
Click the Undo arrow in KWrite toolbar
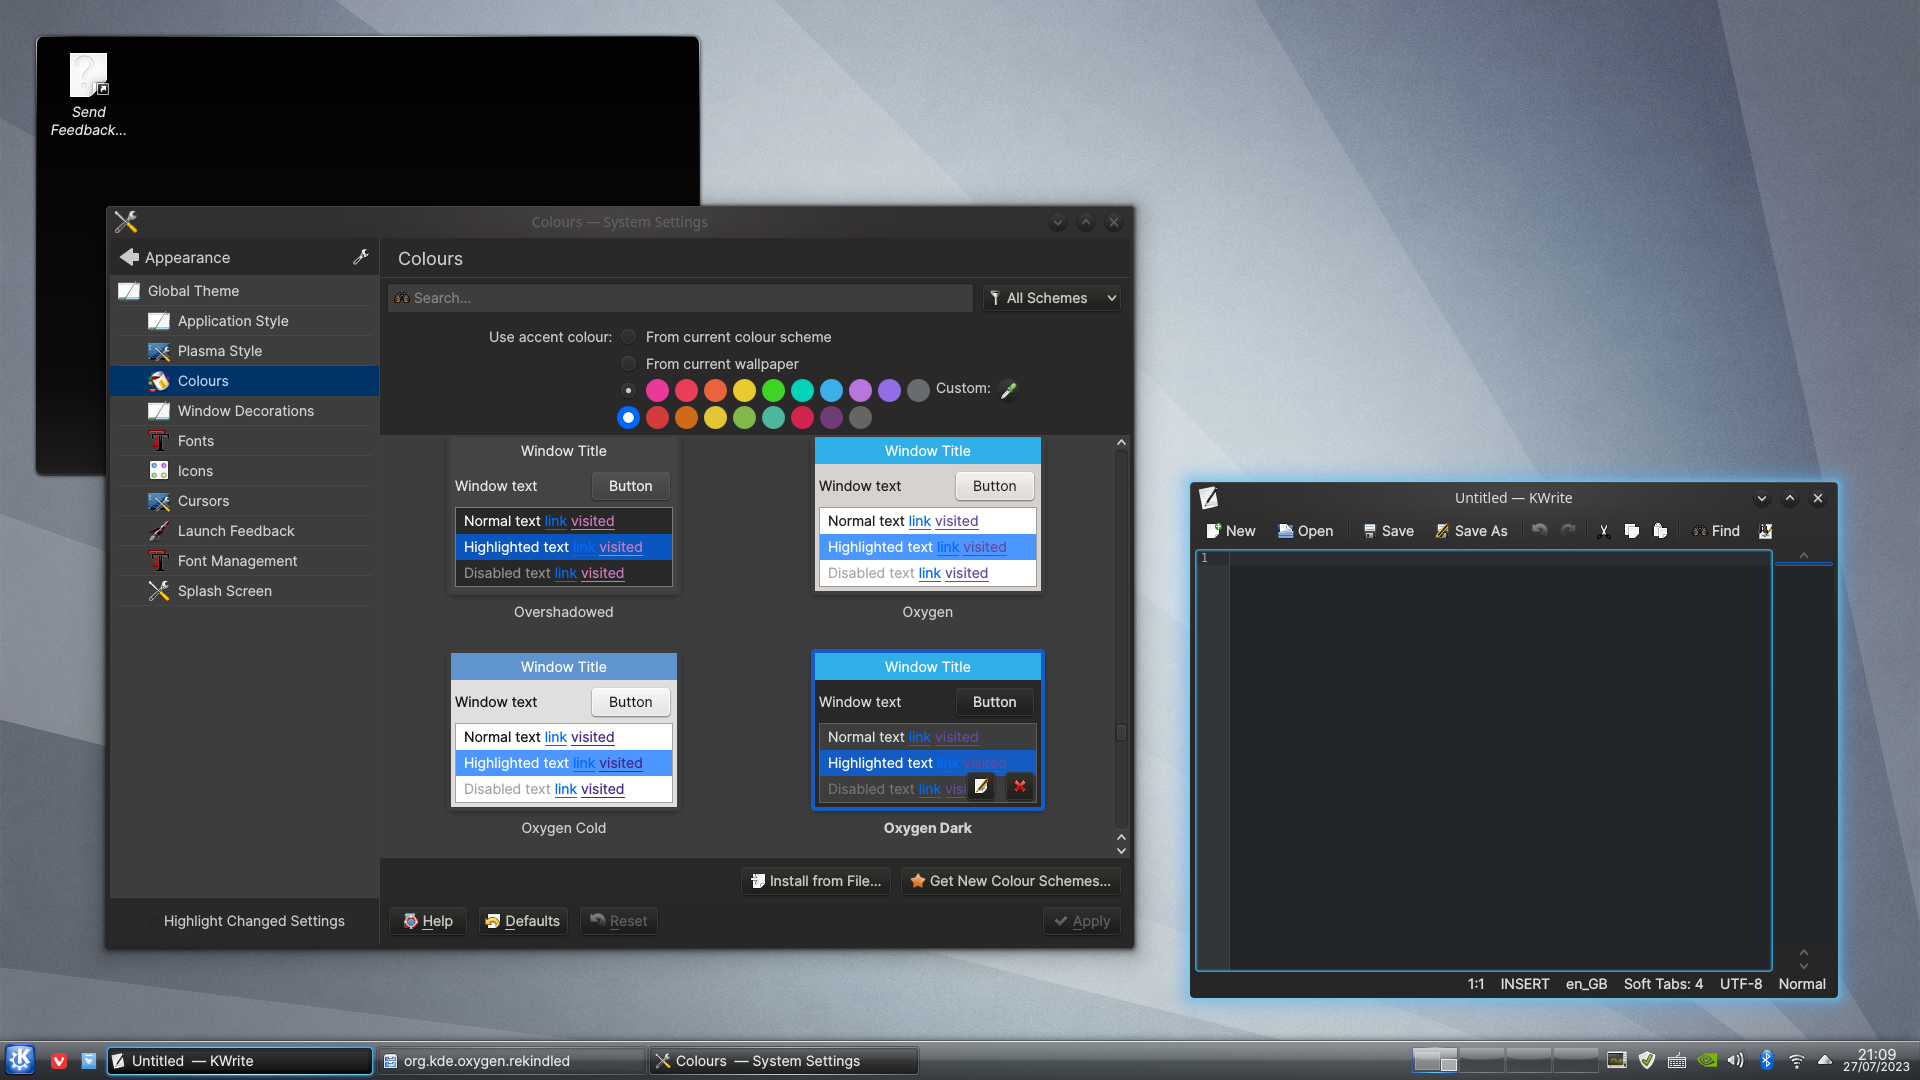[1540, 531]
